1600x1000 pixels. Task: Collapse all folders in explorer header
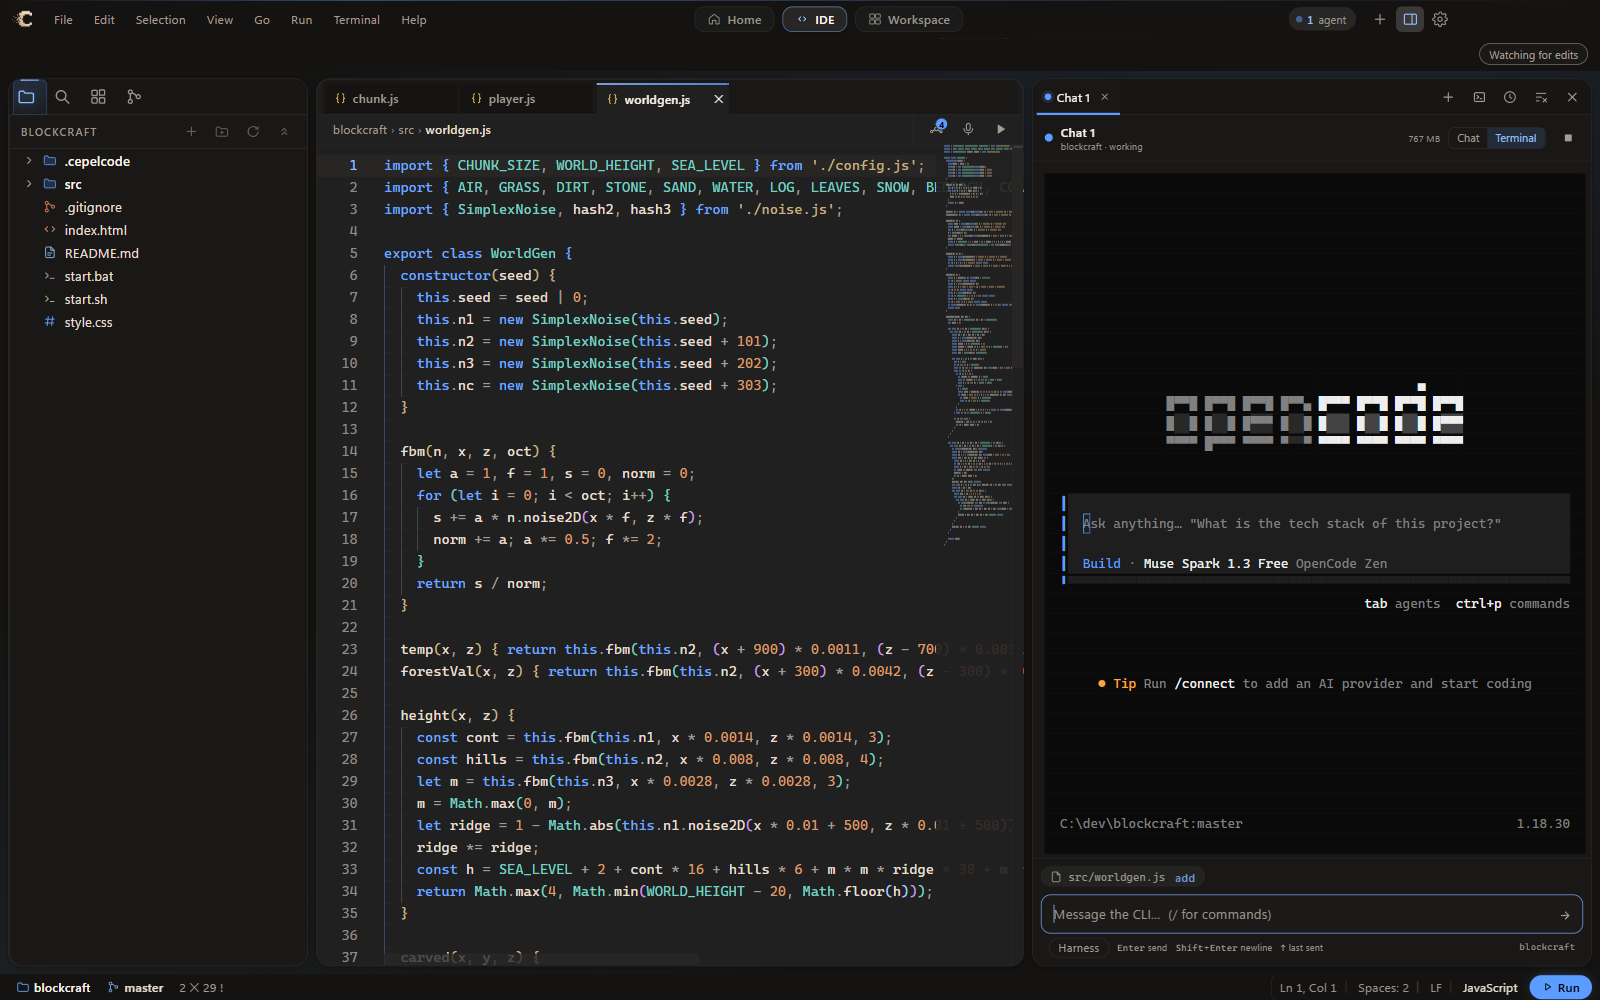point(284,132)
